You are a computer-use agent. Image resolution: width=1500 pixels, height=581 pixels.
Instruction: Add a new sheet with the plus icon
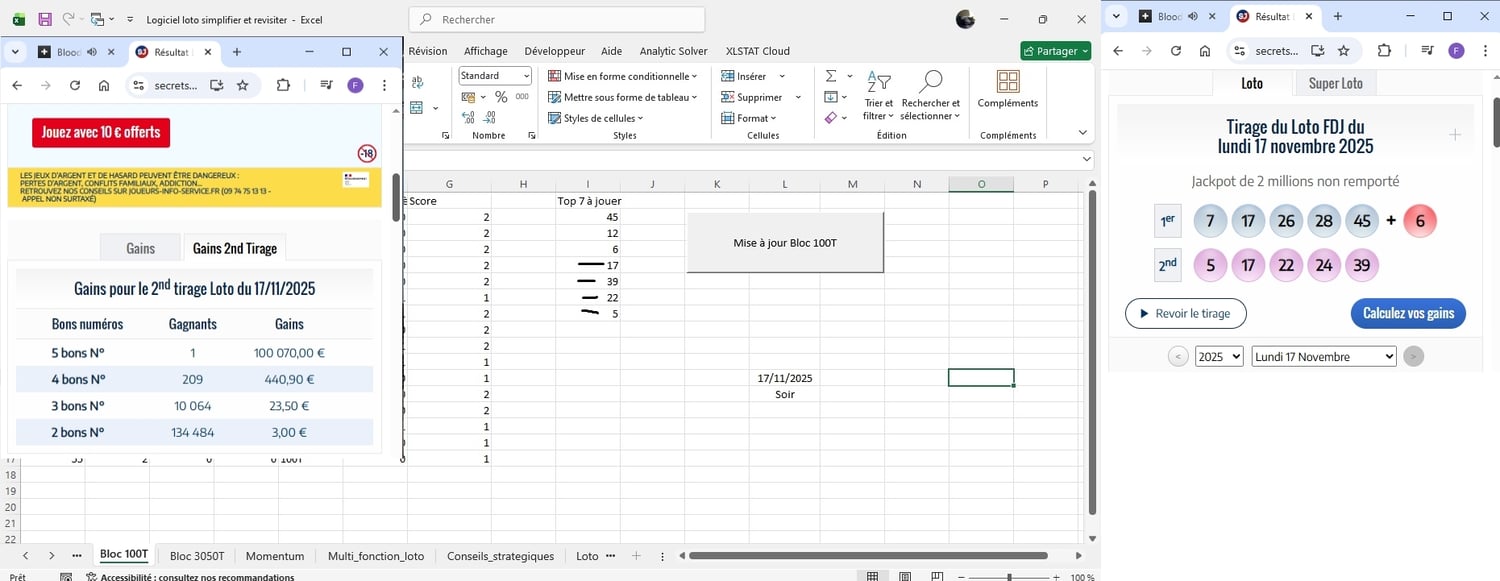(x=636, y=556)
